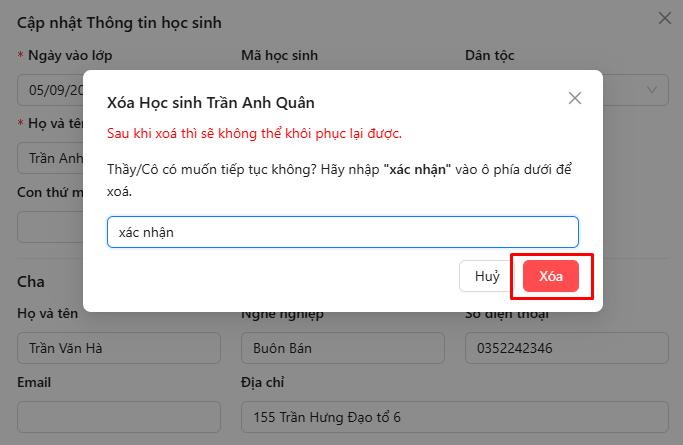Close the Cập nhật Thông tin học sinh panel
Screen dimensions: 683x445
(x=665, y=17)
